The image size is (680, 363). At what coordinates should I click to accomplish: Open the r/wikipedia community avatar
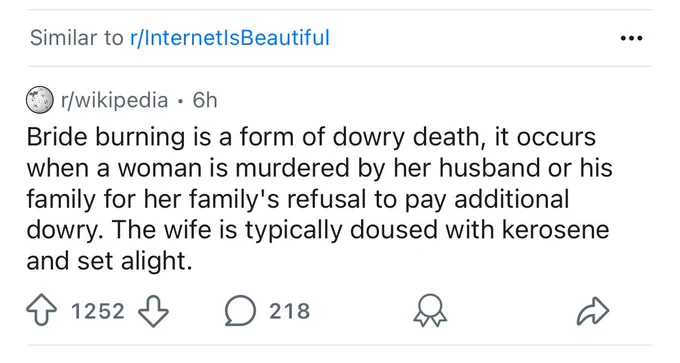(40, 100)
